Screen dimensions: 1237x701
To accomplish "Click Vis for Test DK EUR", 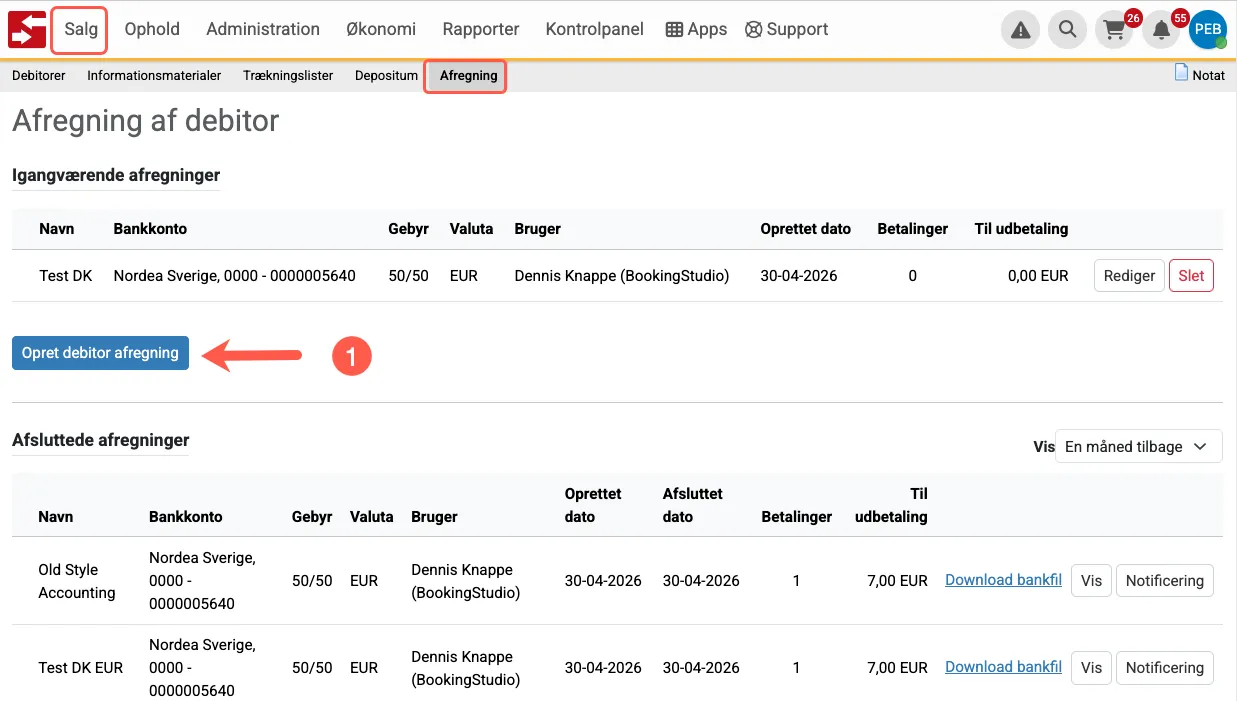I will click(1091, 668).
